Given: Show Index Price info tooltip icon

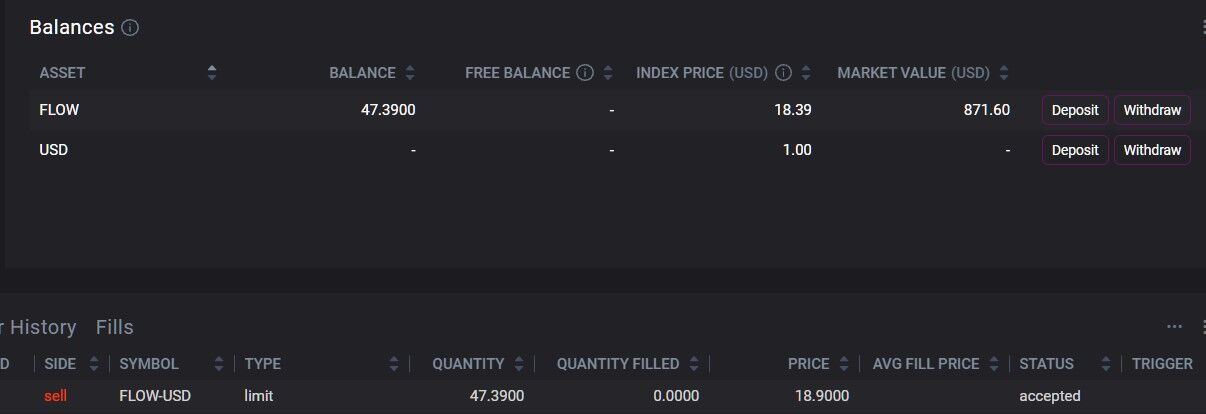Looking at the screenshot, I should click(x=784, y=73).
